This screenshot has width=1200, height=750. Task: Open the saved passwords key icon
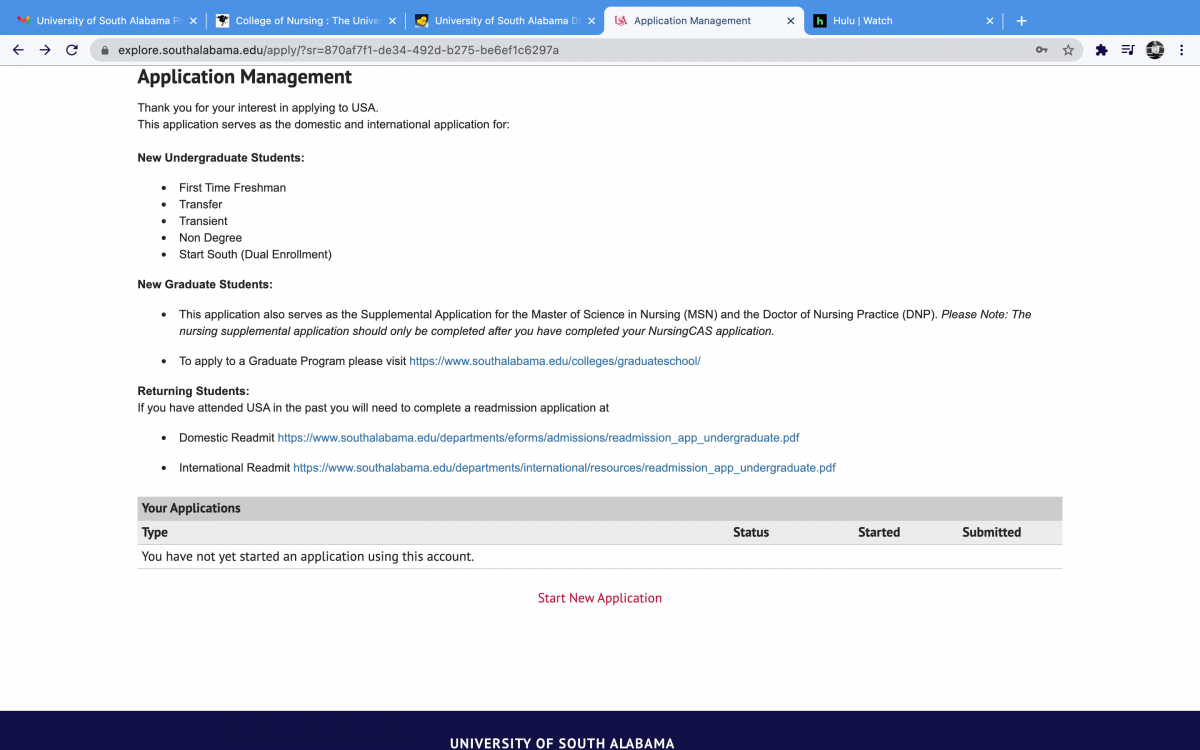tap(1041, 50)
